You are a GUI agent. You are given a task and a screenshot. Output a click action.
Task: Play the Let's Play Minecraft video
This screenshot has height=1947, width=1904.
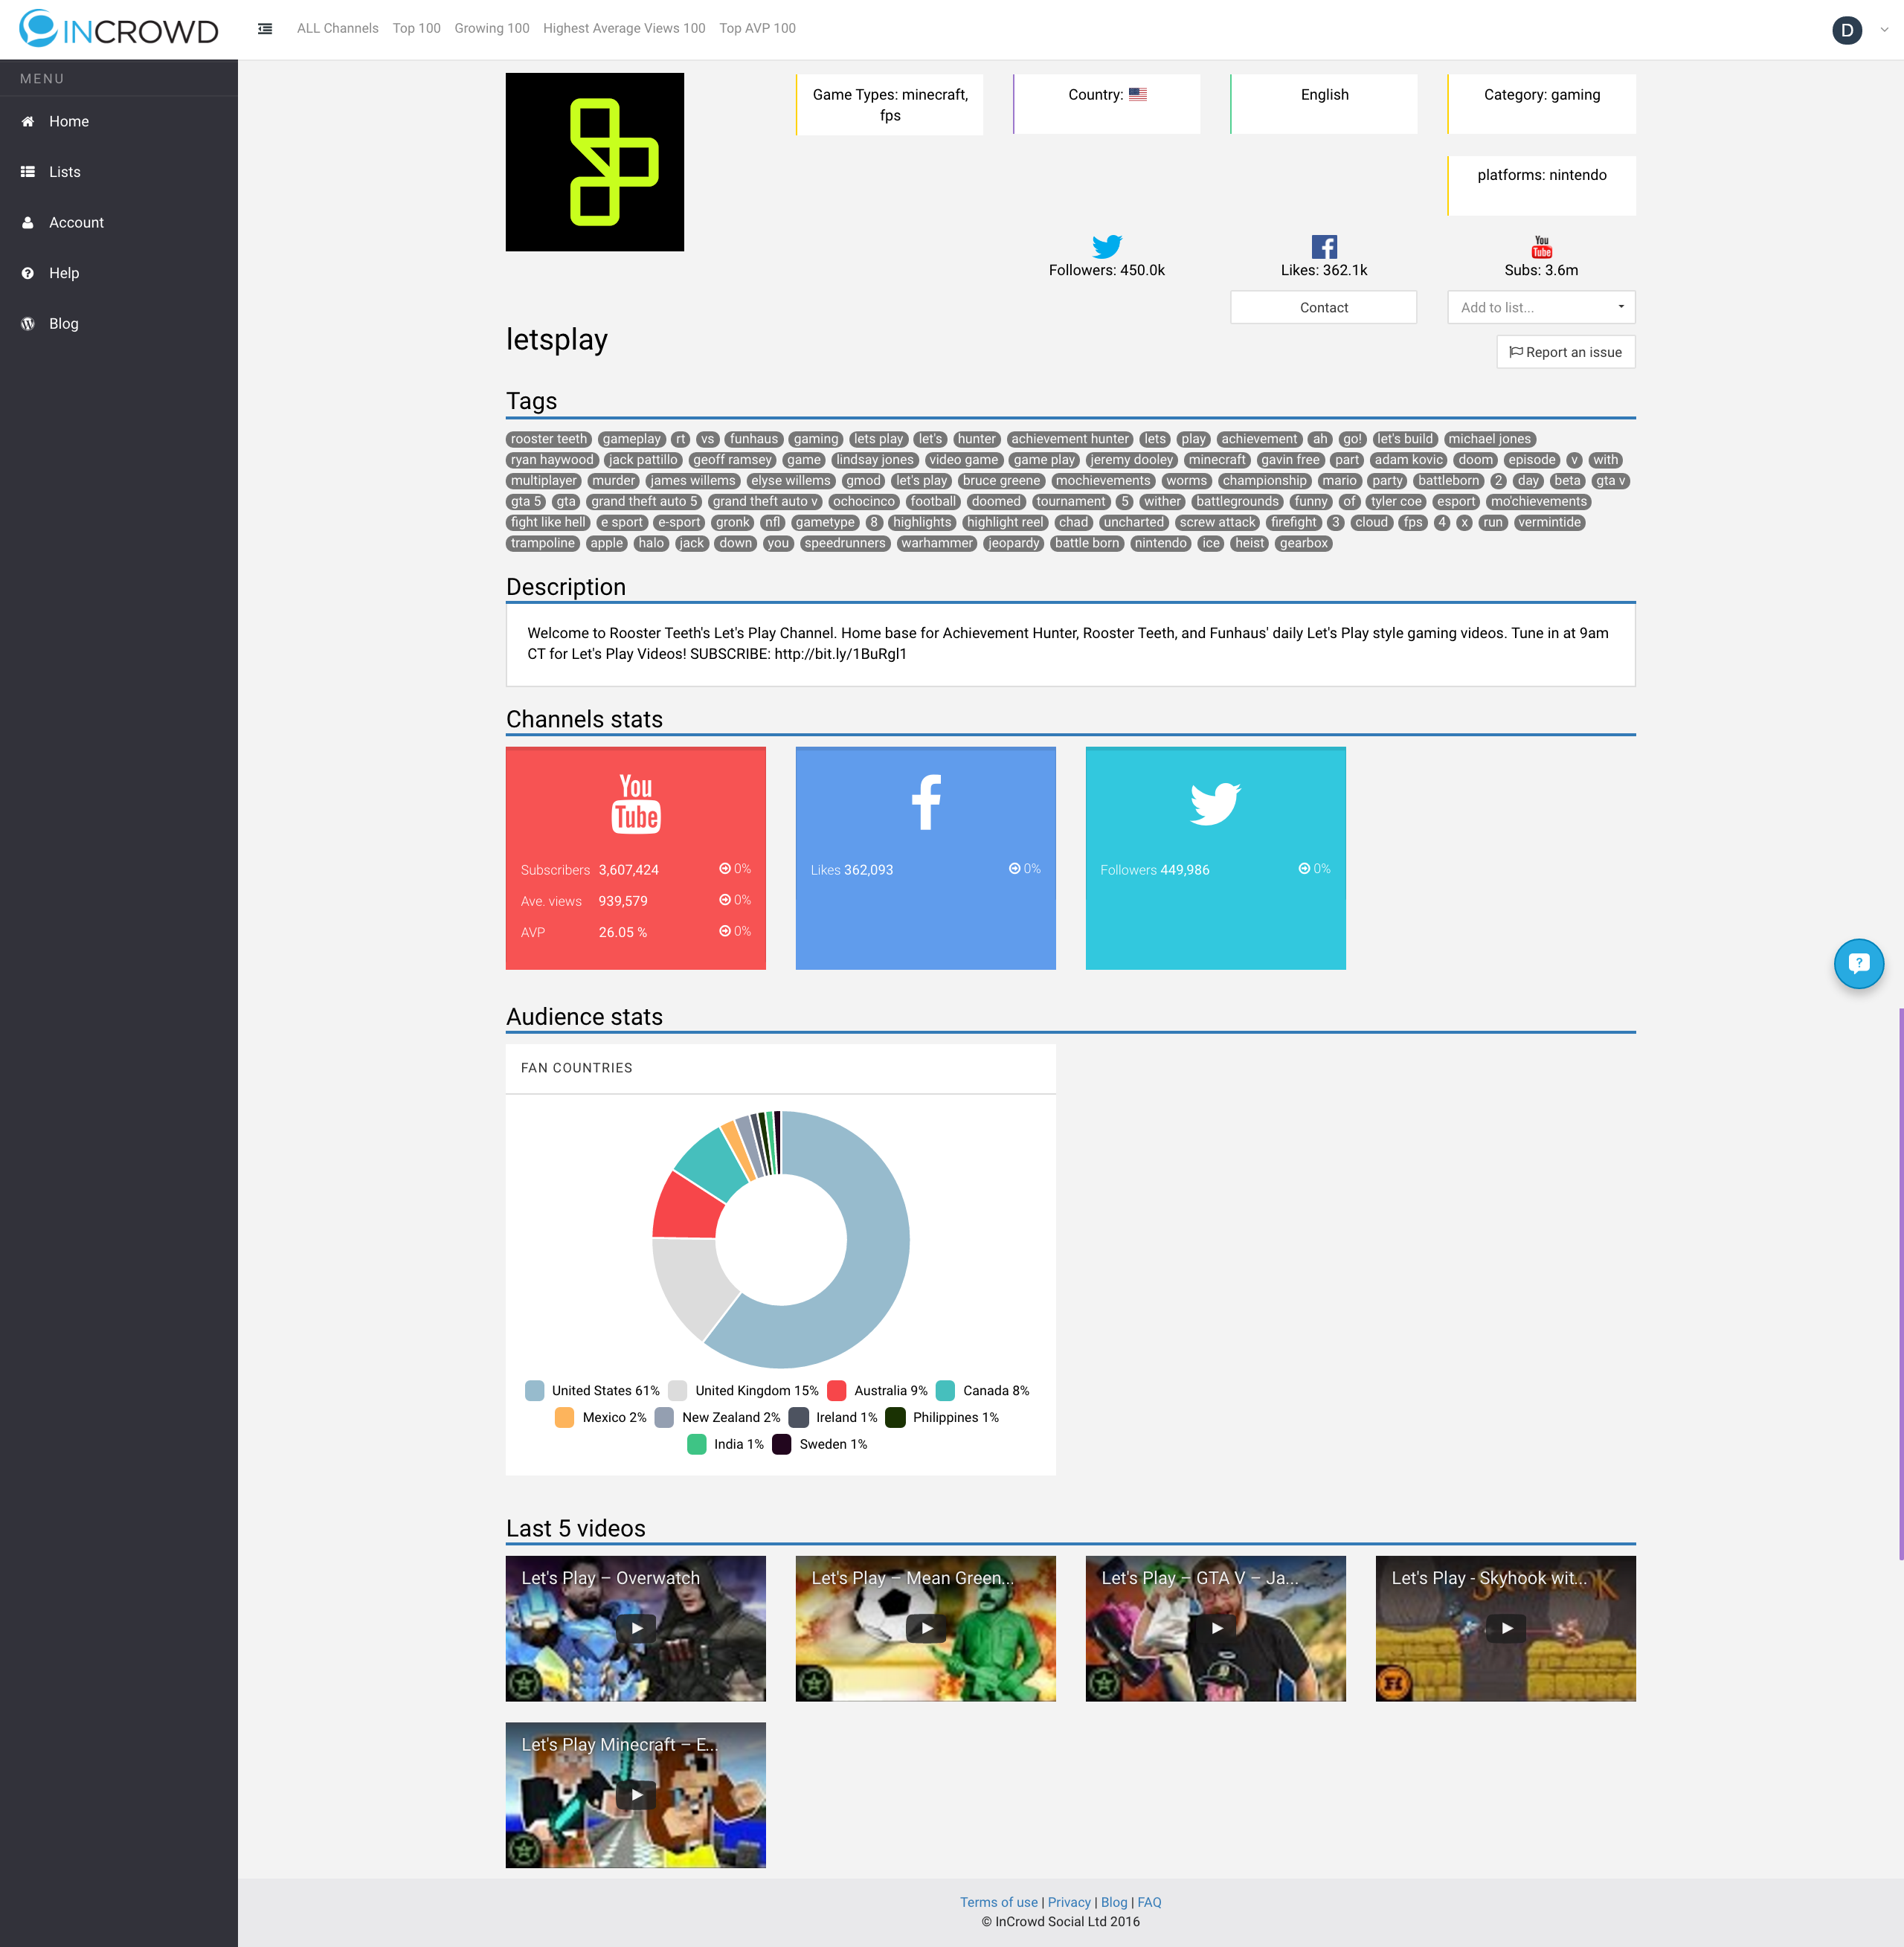(x=635, y=1794)
